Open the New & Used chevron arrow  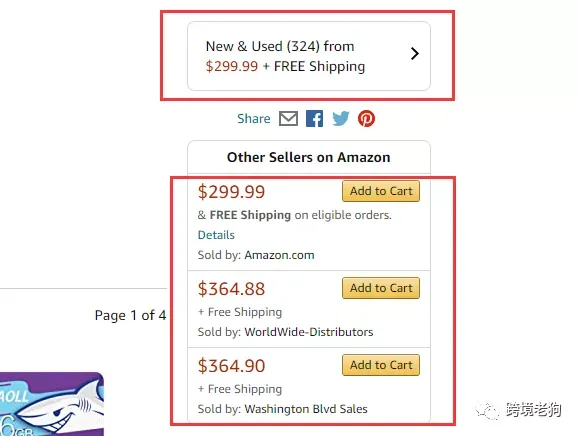[415, 54]
